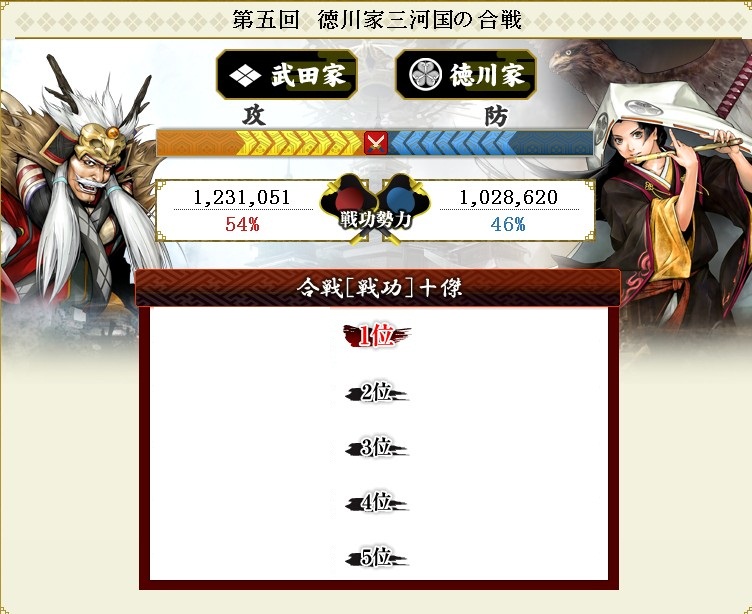The height and width of the screenshot is (614, 752).
Task: Select the 4位 rank brushstroke badge
Action: tap(376, 503)
